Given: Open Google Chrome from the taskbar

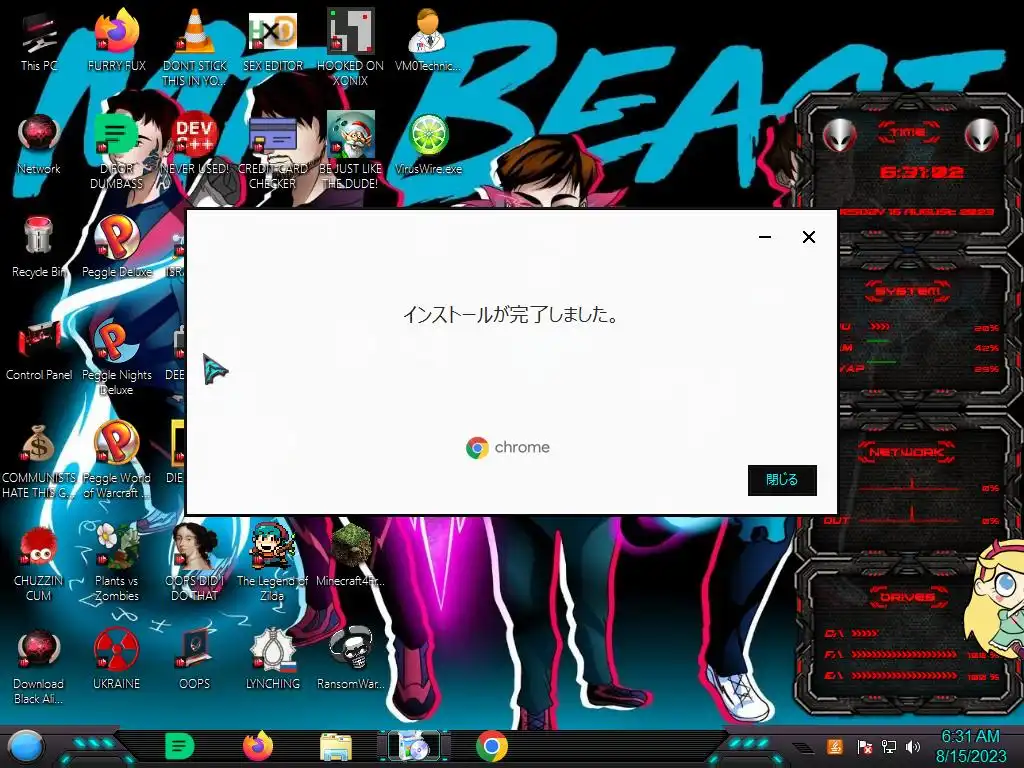Looking at the screenshot, I should click(x=492, y=746).
